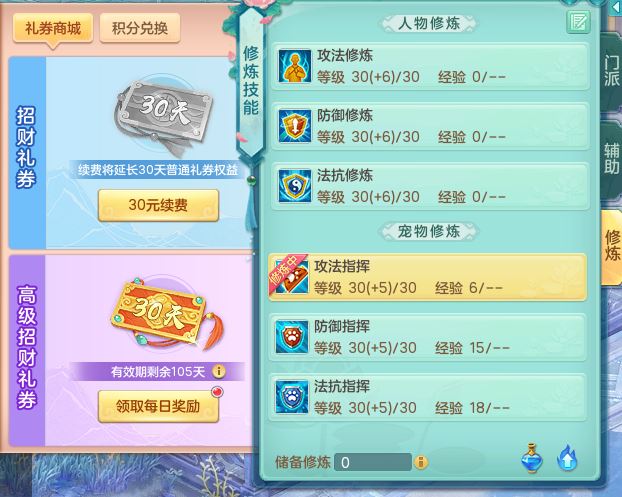Open info icon next to 有效期剩余105天
This screenshot has width=622, height=497.
219,372
